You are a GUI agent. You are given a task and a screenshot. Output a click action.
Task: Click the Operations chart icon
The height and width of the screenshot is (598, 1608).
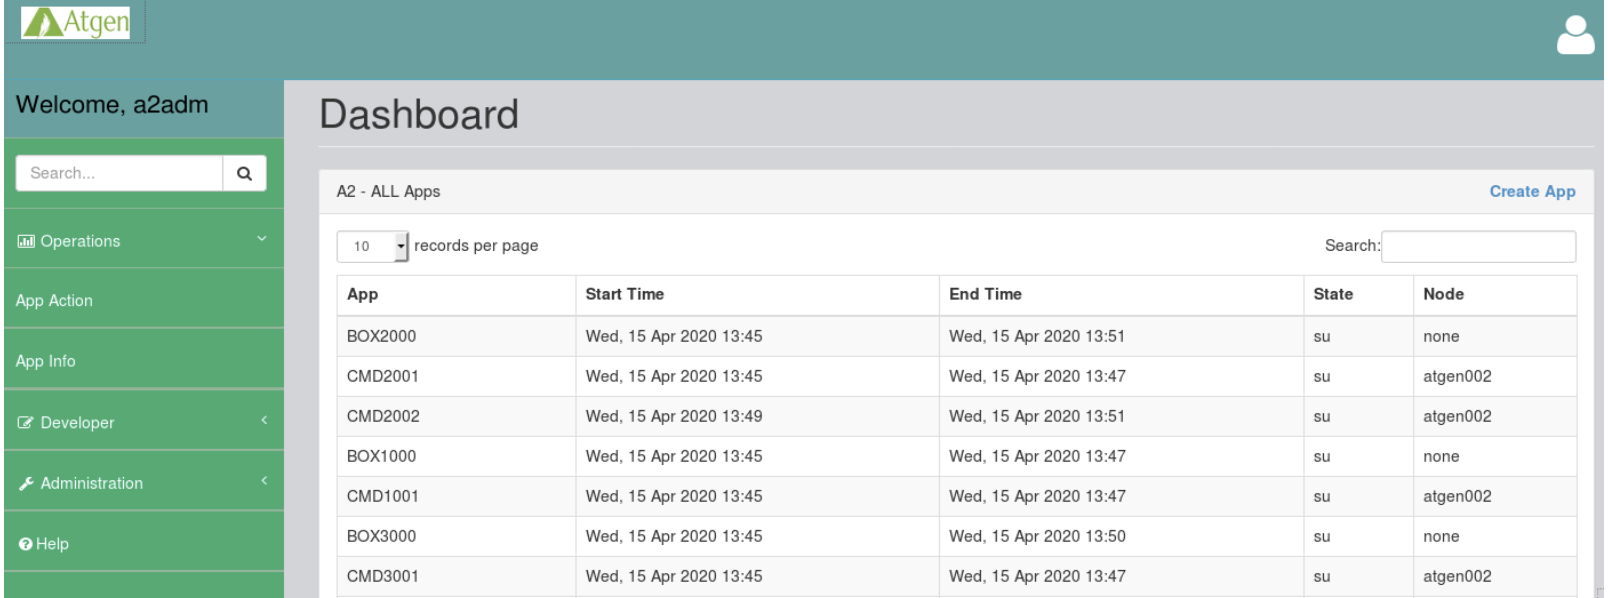tap(26, 241)
